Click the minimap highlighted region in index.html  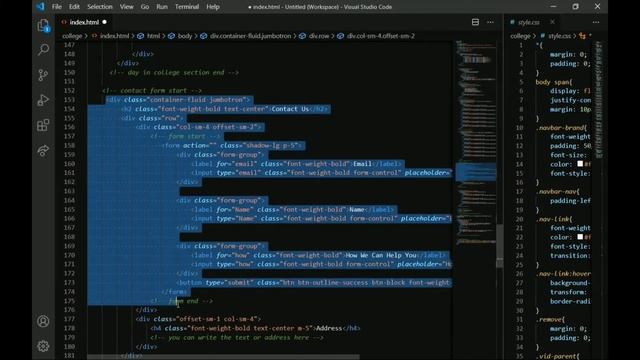pyautogui.click(x=476, y=172)
